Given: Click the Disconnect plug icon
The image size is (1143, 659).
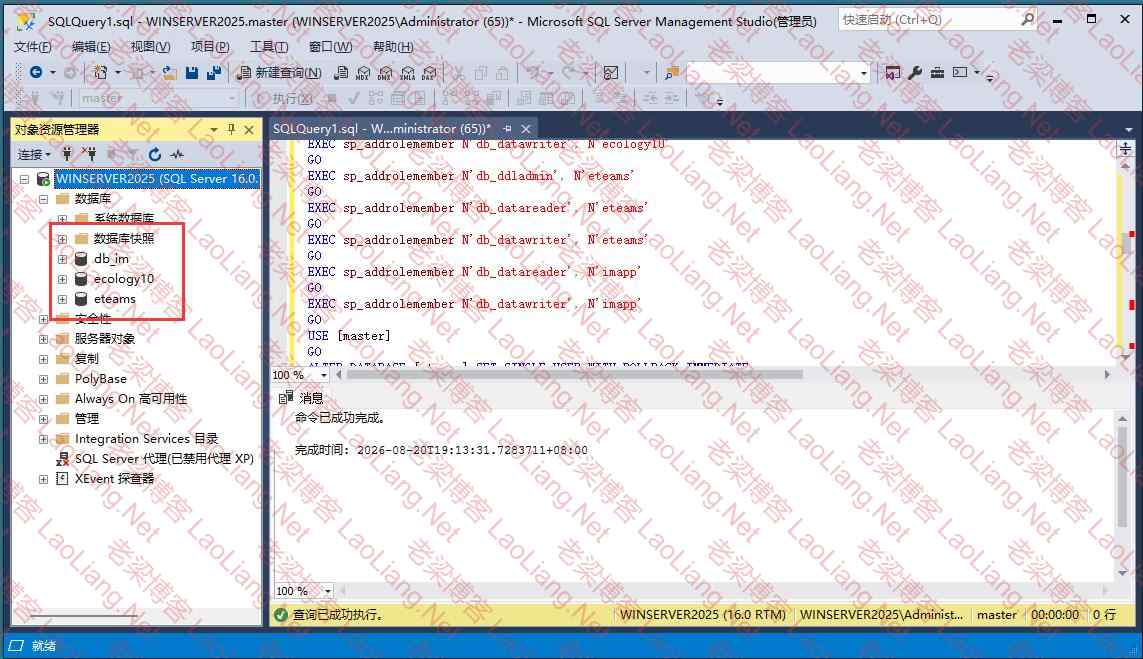Looking at the screenshot, I should pos(89,154).
